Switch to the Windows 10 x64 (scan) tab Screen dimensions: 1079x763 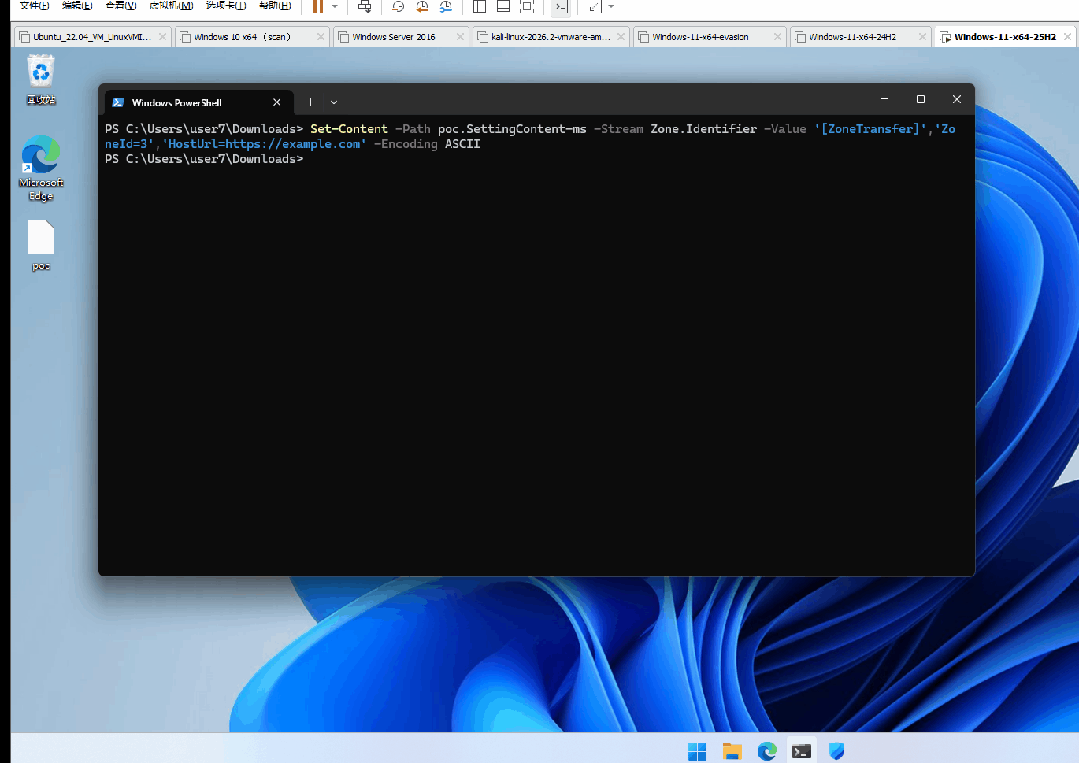click(252, 36)
